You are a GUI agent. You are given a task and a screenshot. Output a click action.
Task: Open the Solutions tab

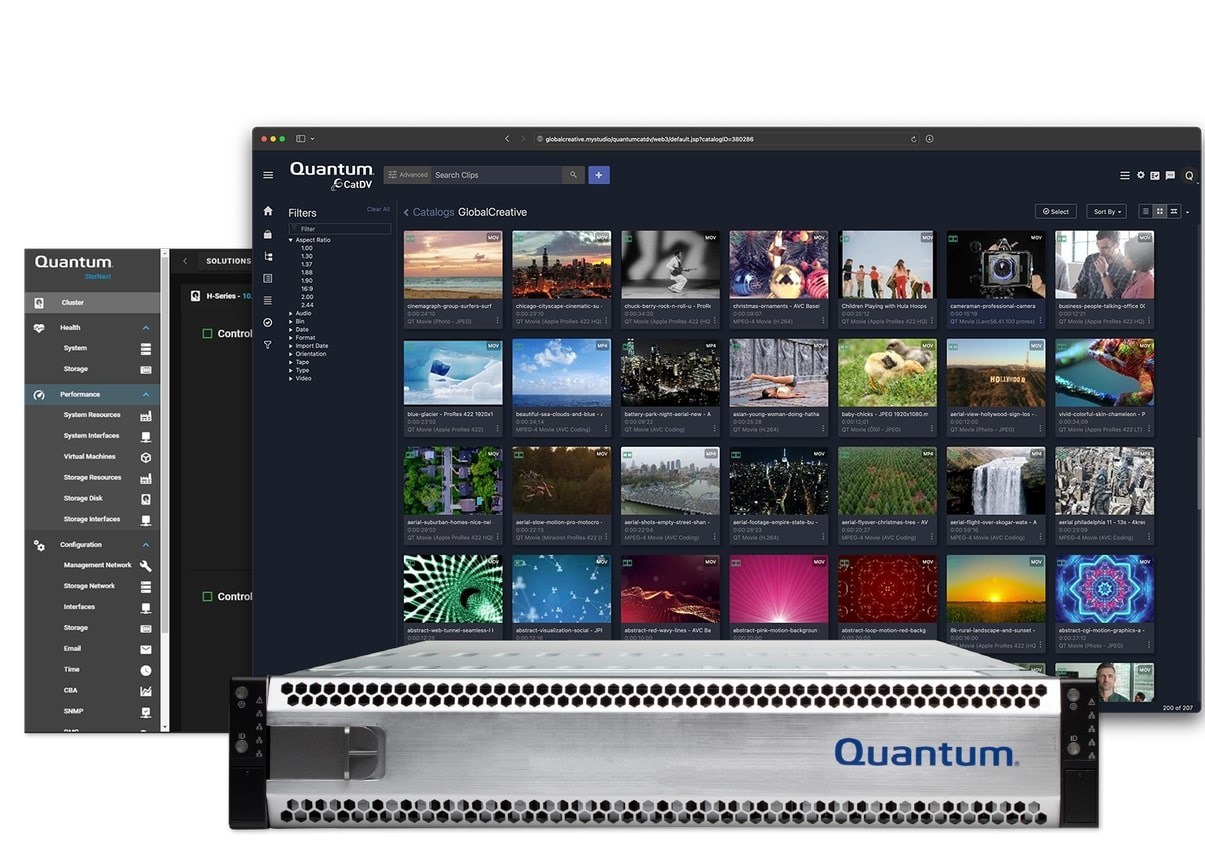click(228, 261)
